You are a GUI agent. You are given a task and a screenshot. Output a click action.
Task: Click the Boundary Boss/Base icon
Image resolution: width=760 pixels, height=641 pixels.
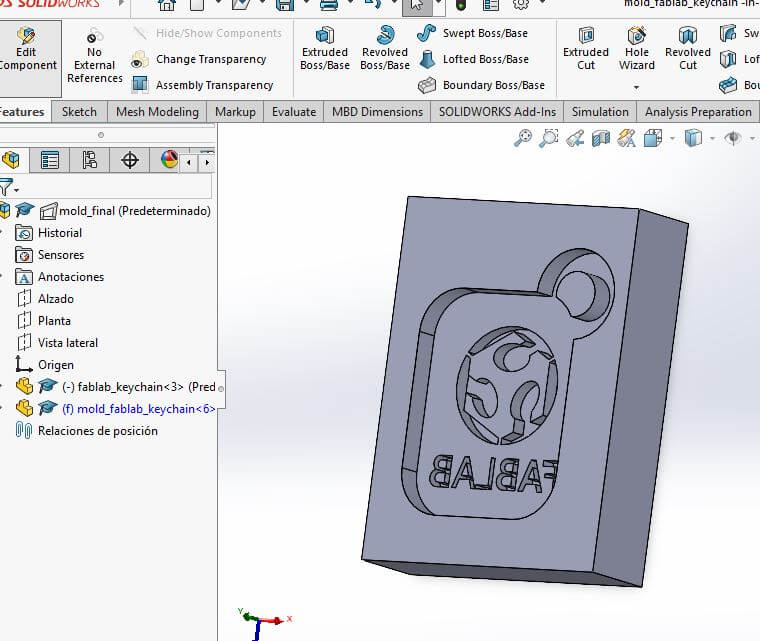coord(427,85)
